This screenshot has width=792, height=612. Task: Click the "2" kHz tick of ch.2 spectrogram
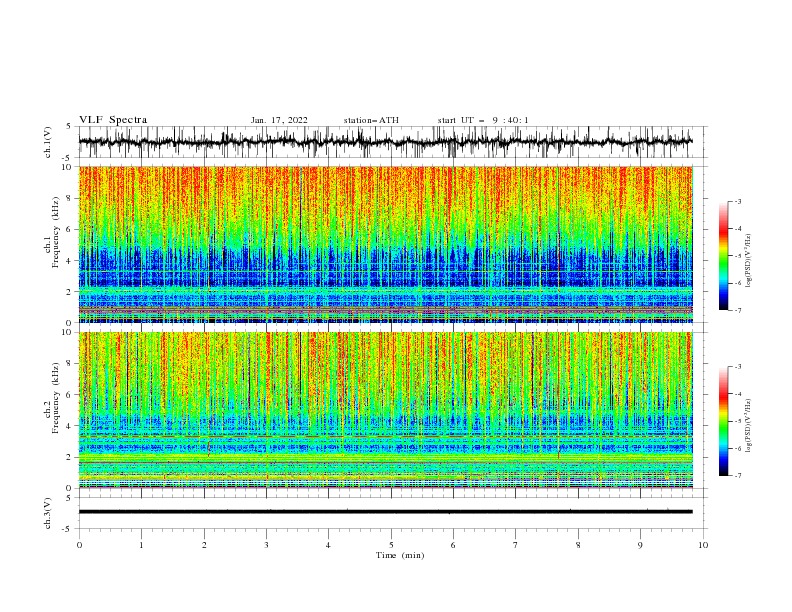tap(71, 457)
